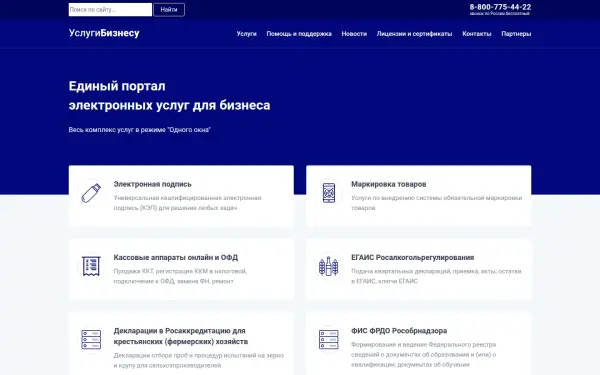Open the Электронная подпись service title

(152, 184)
